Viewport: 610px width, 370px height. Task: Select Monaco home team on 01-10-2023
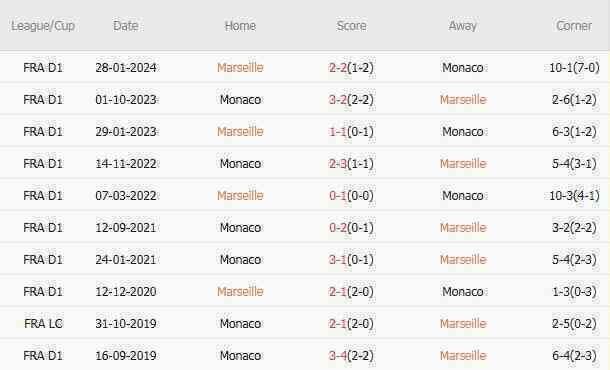[240, 100]
